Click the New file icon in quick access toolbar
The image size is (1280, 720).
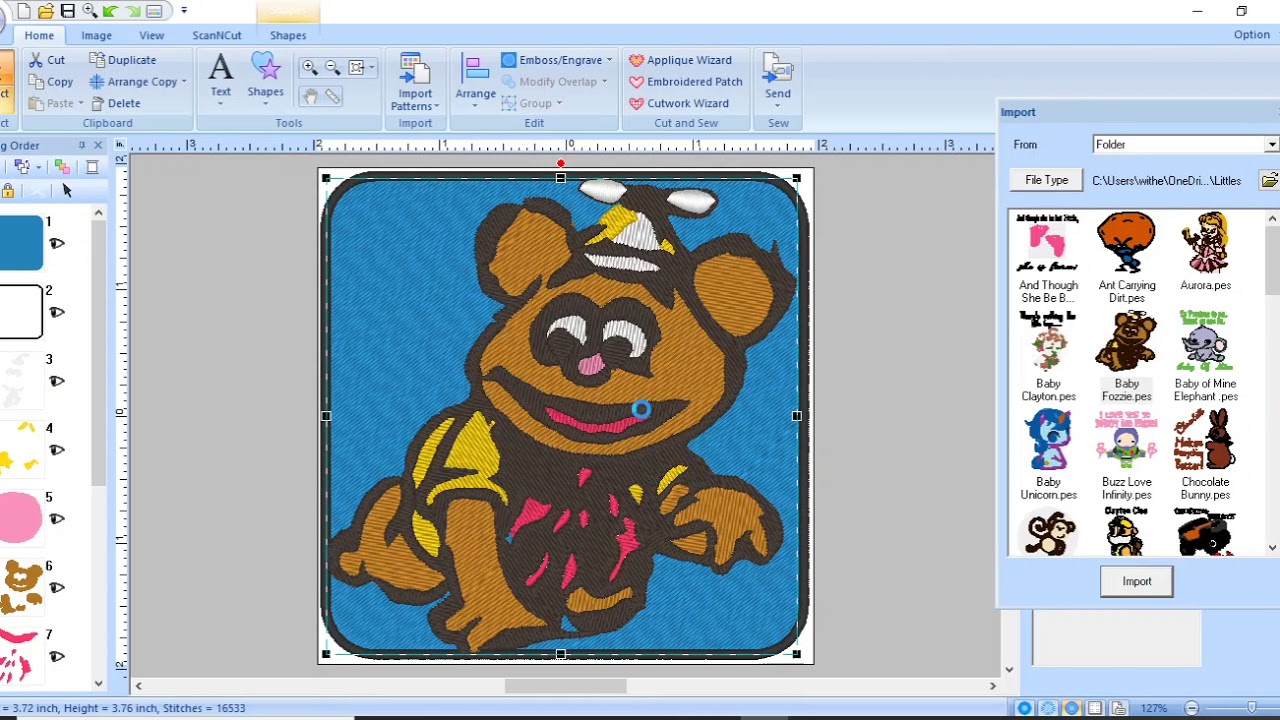[x=24, y=11]
